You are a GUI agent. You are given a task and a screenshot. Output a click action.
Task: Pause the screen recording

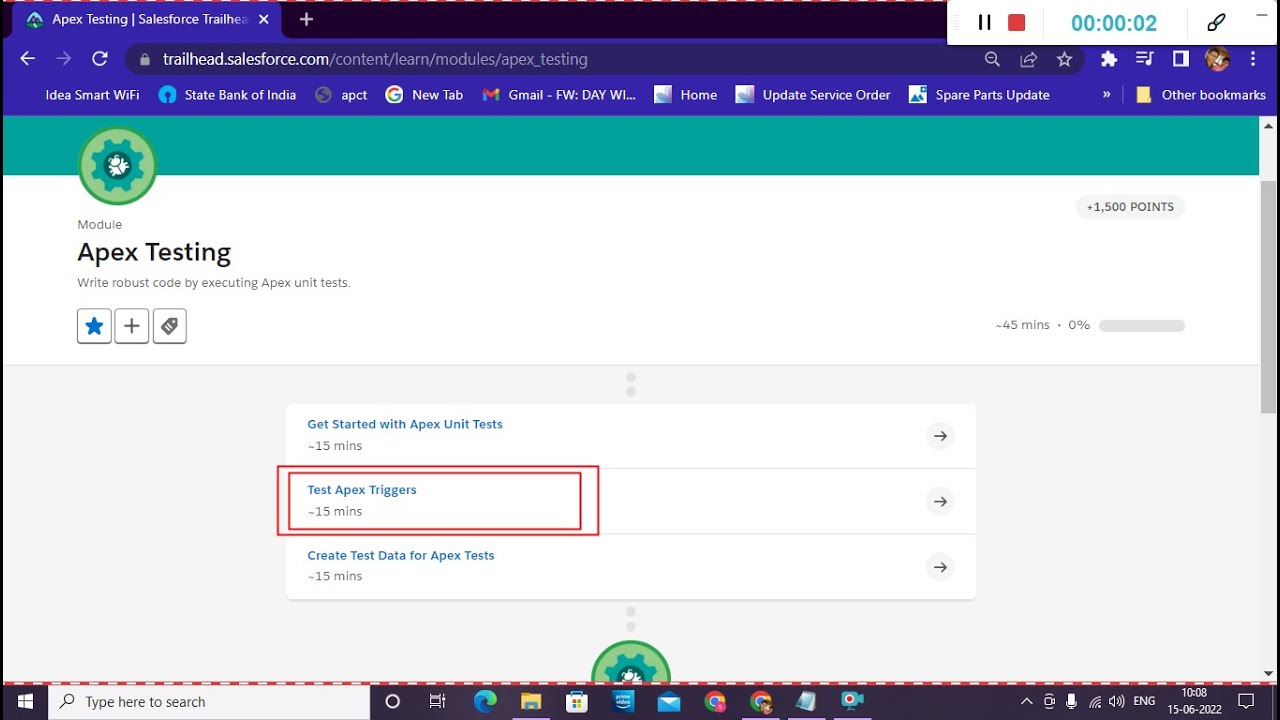coord(984,23)
